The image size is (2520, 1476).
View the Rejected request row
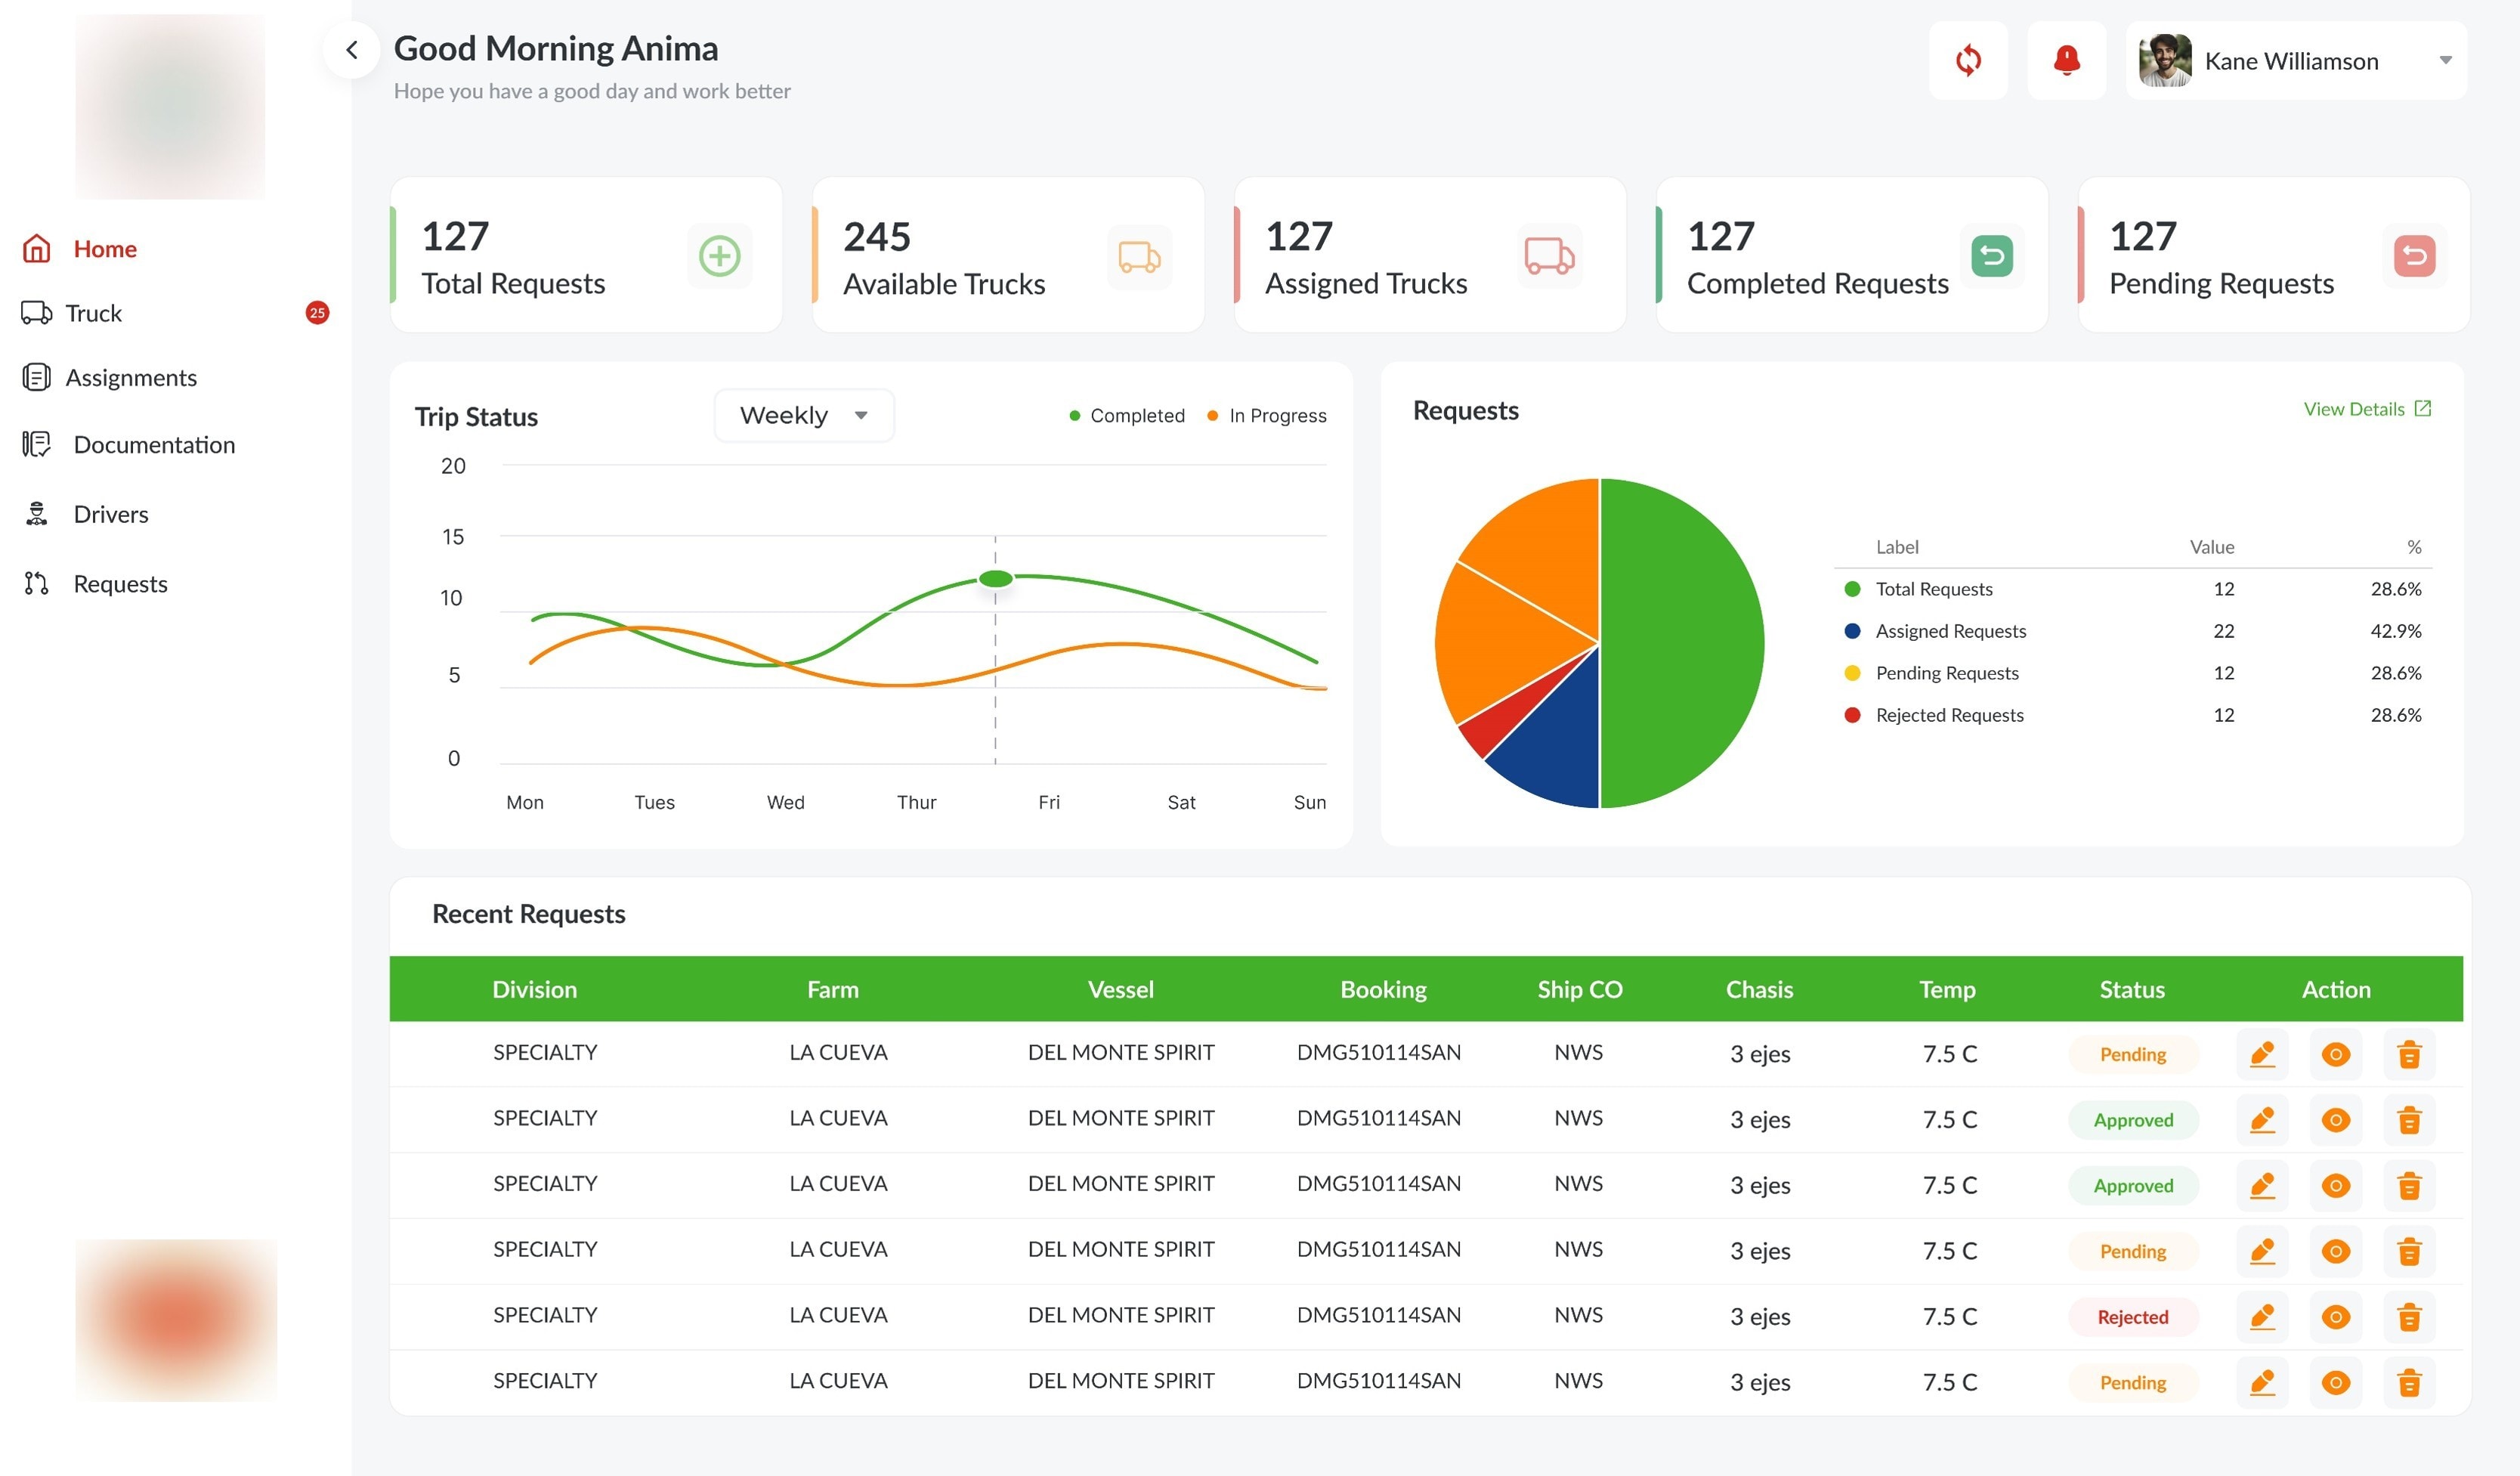[2335, 1317]
